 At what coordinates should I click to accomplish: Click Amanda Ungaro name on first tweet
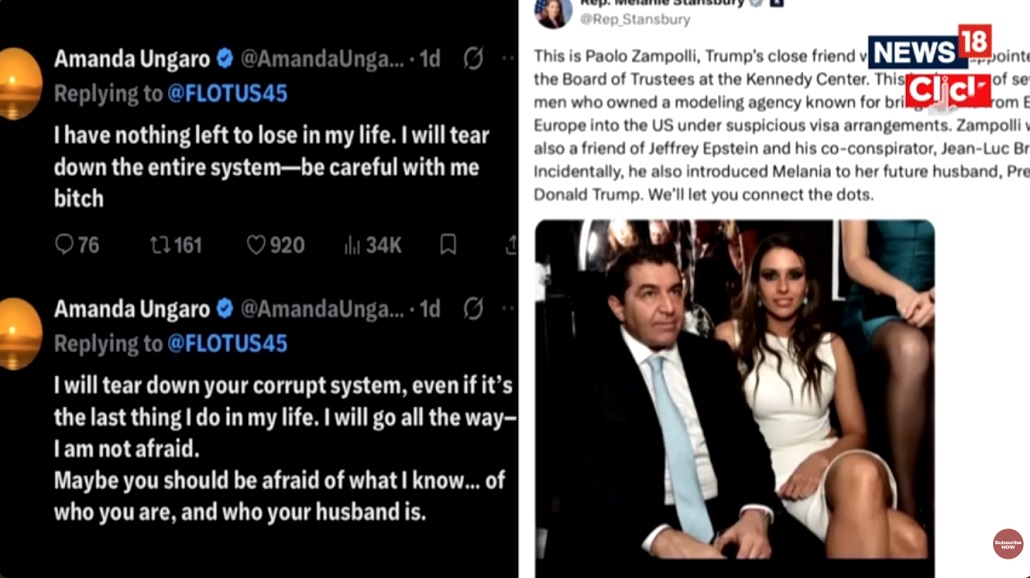click(x=131, y=59)
